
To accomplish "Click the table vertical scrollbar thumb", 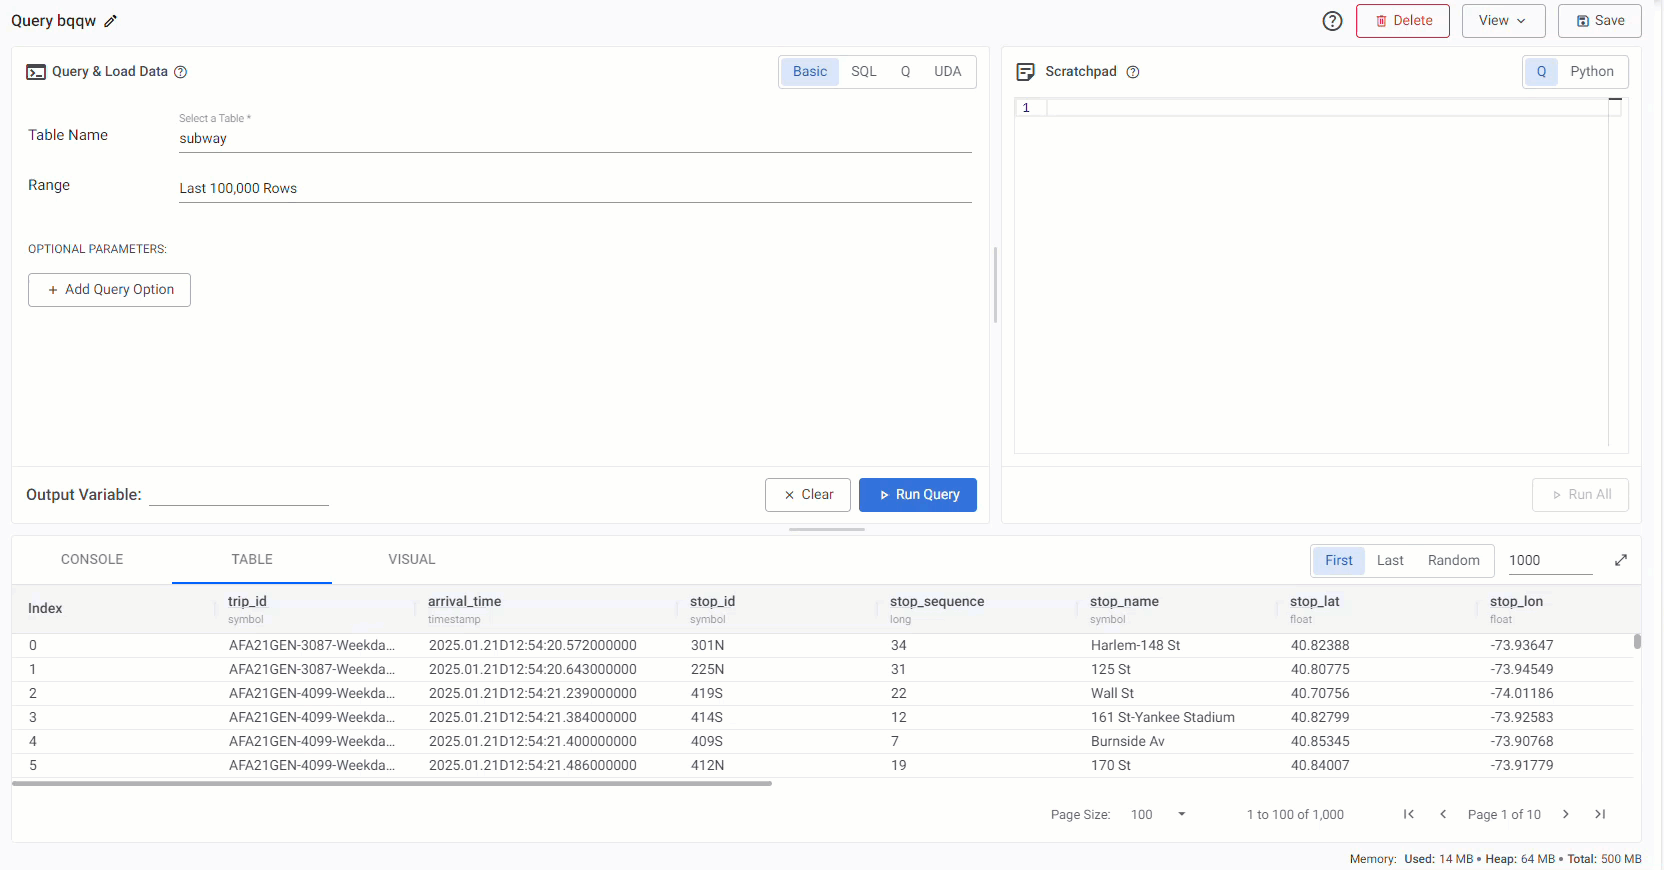I will point(1637,641).
